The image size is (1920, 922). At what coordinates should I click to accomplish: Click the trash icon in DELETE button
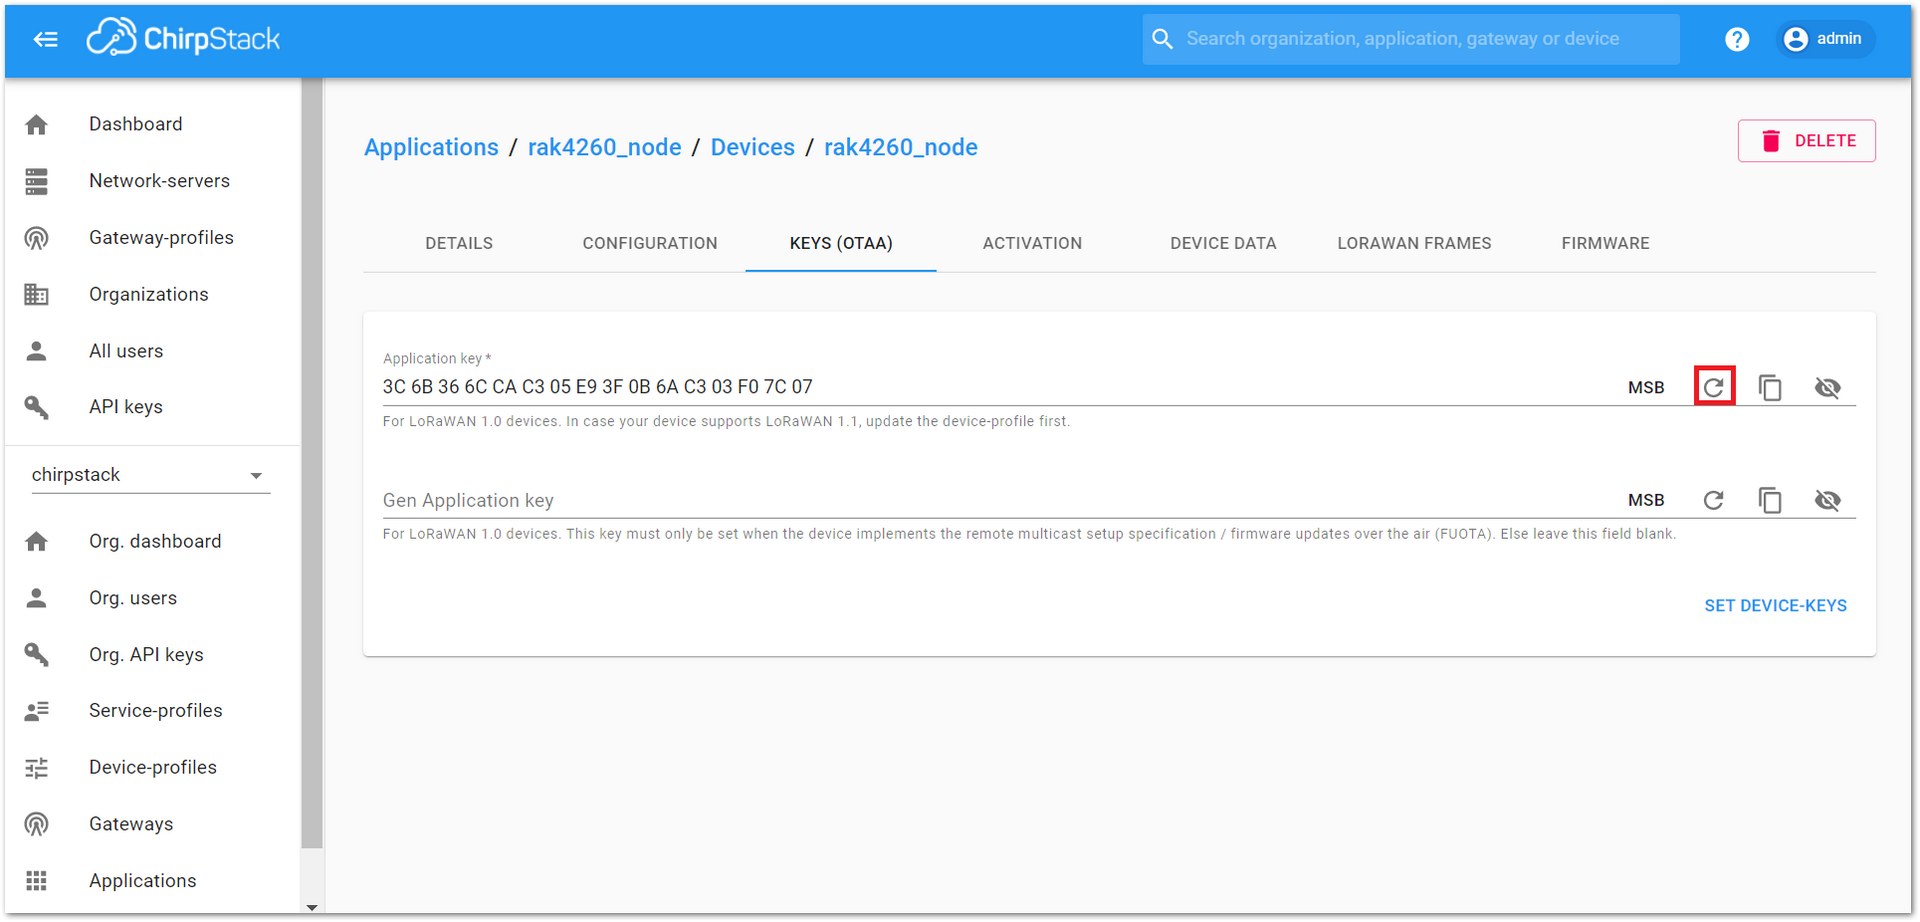point(1770,141)
